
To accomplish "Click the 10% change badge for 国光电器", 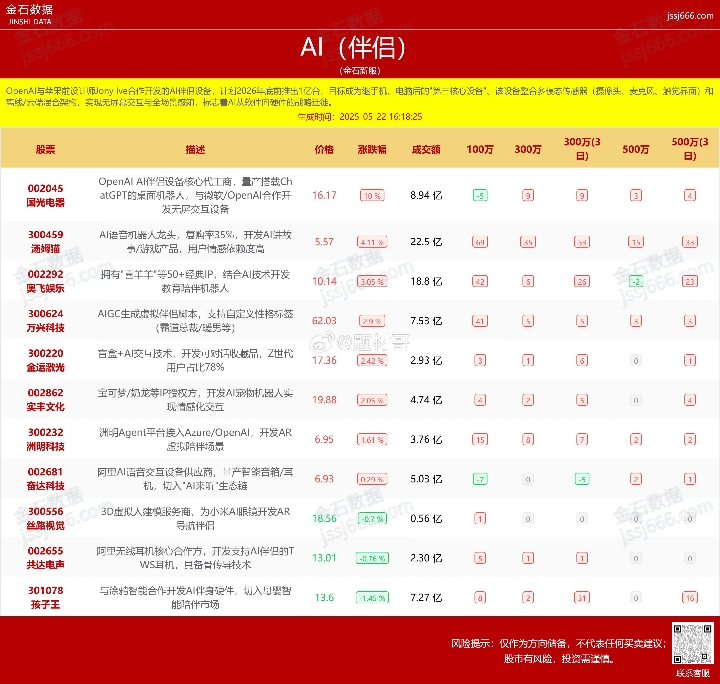I will (372, 196).
